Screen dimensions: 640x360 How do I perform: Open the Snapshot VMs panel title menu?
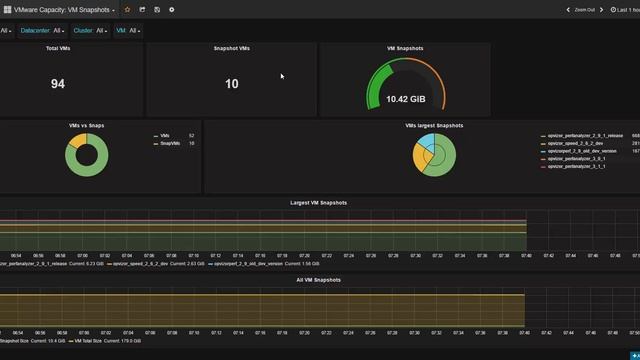(x=231, y=48)
